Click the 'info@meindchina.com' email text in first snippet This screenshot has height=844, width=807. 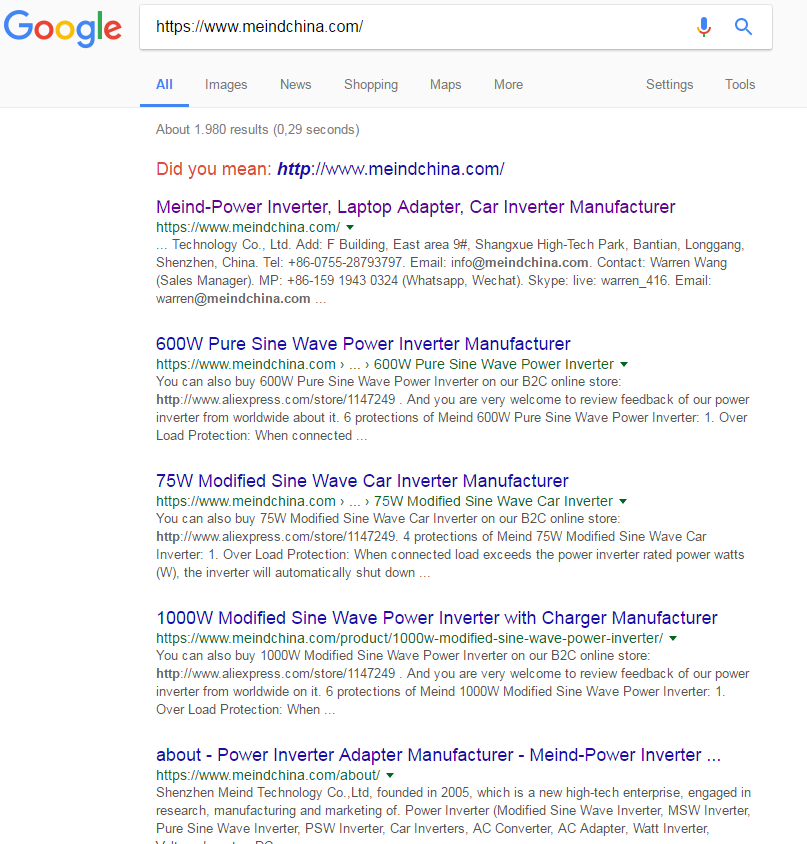tap(519, 263)
